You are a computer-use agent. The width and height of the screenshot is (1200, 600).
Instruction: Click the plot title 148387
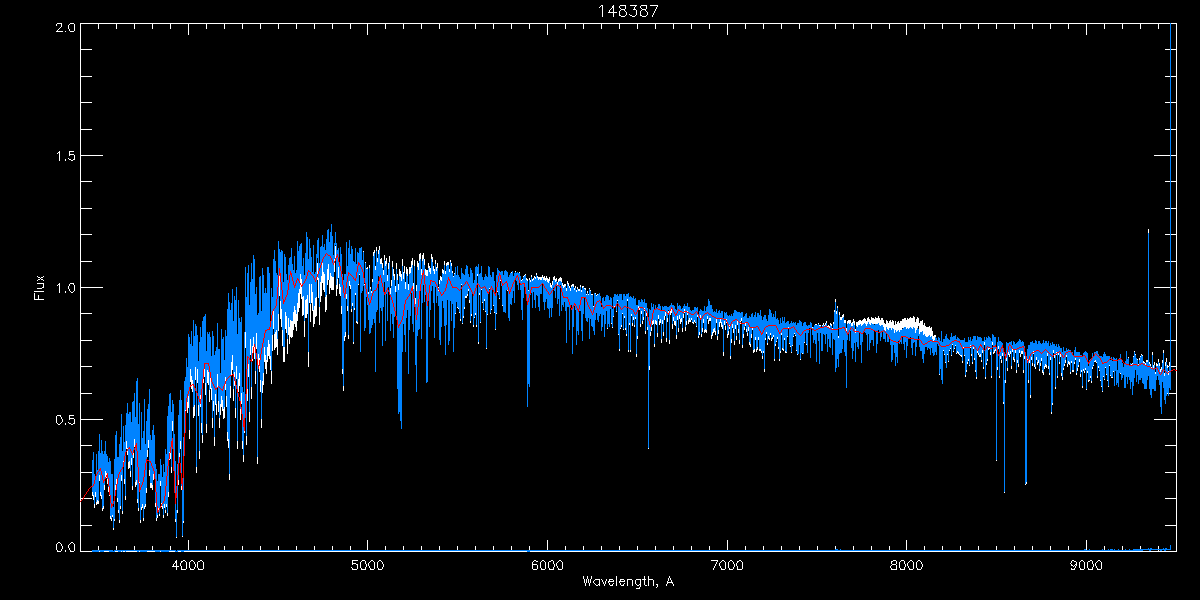point(627,10)
